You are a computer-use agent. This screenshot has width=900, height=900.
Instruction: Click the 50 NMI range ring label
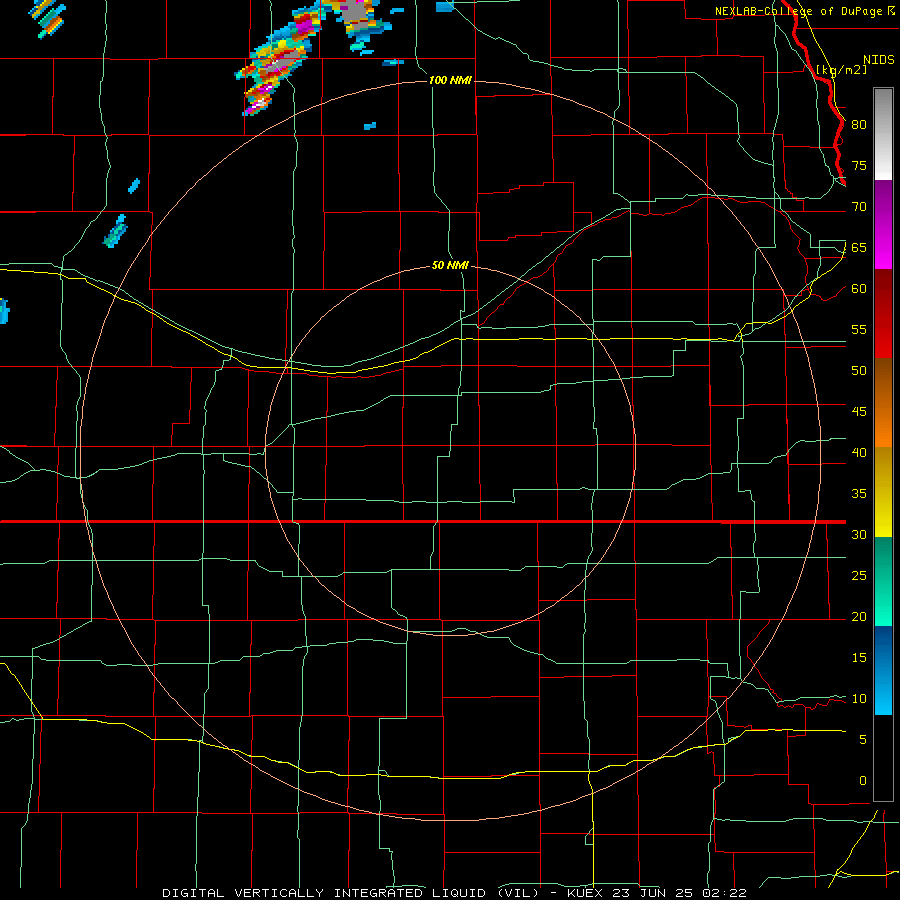450,265
